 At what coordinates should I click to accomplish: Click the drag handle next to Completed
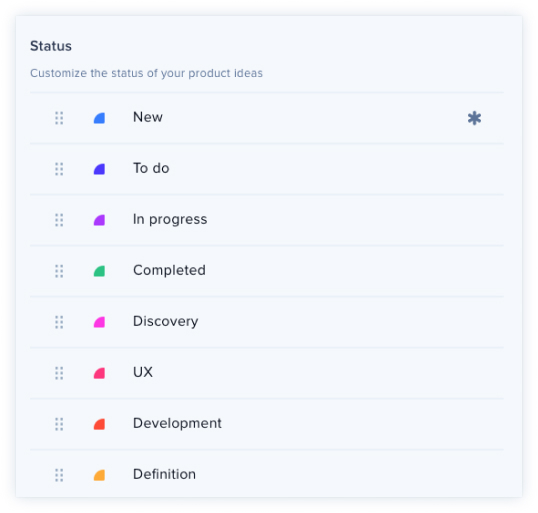click(59, 271)
